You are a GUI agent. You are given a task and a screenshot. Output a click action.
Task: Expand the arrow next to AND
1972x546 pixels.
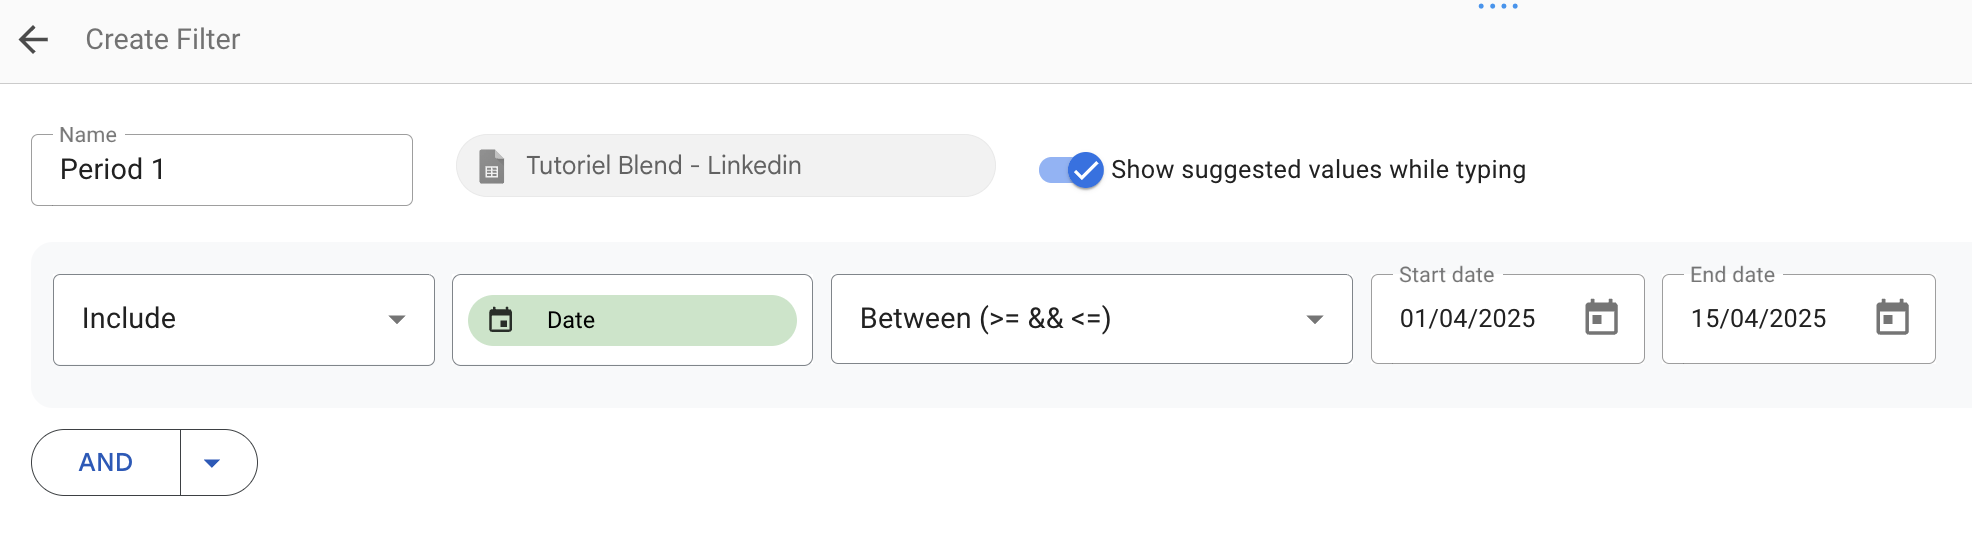pyautogui.click(x=212, y=463)
